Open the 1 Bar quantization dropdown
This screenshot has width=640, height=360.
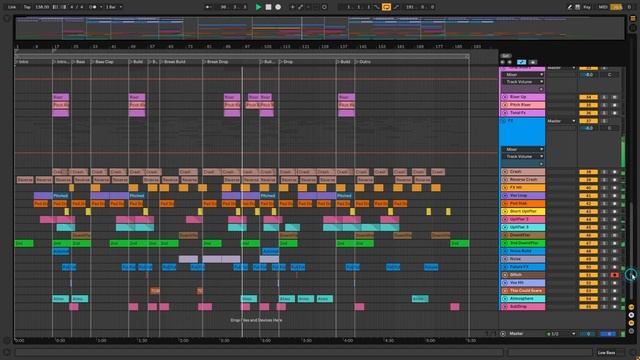coord(114,7)
